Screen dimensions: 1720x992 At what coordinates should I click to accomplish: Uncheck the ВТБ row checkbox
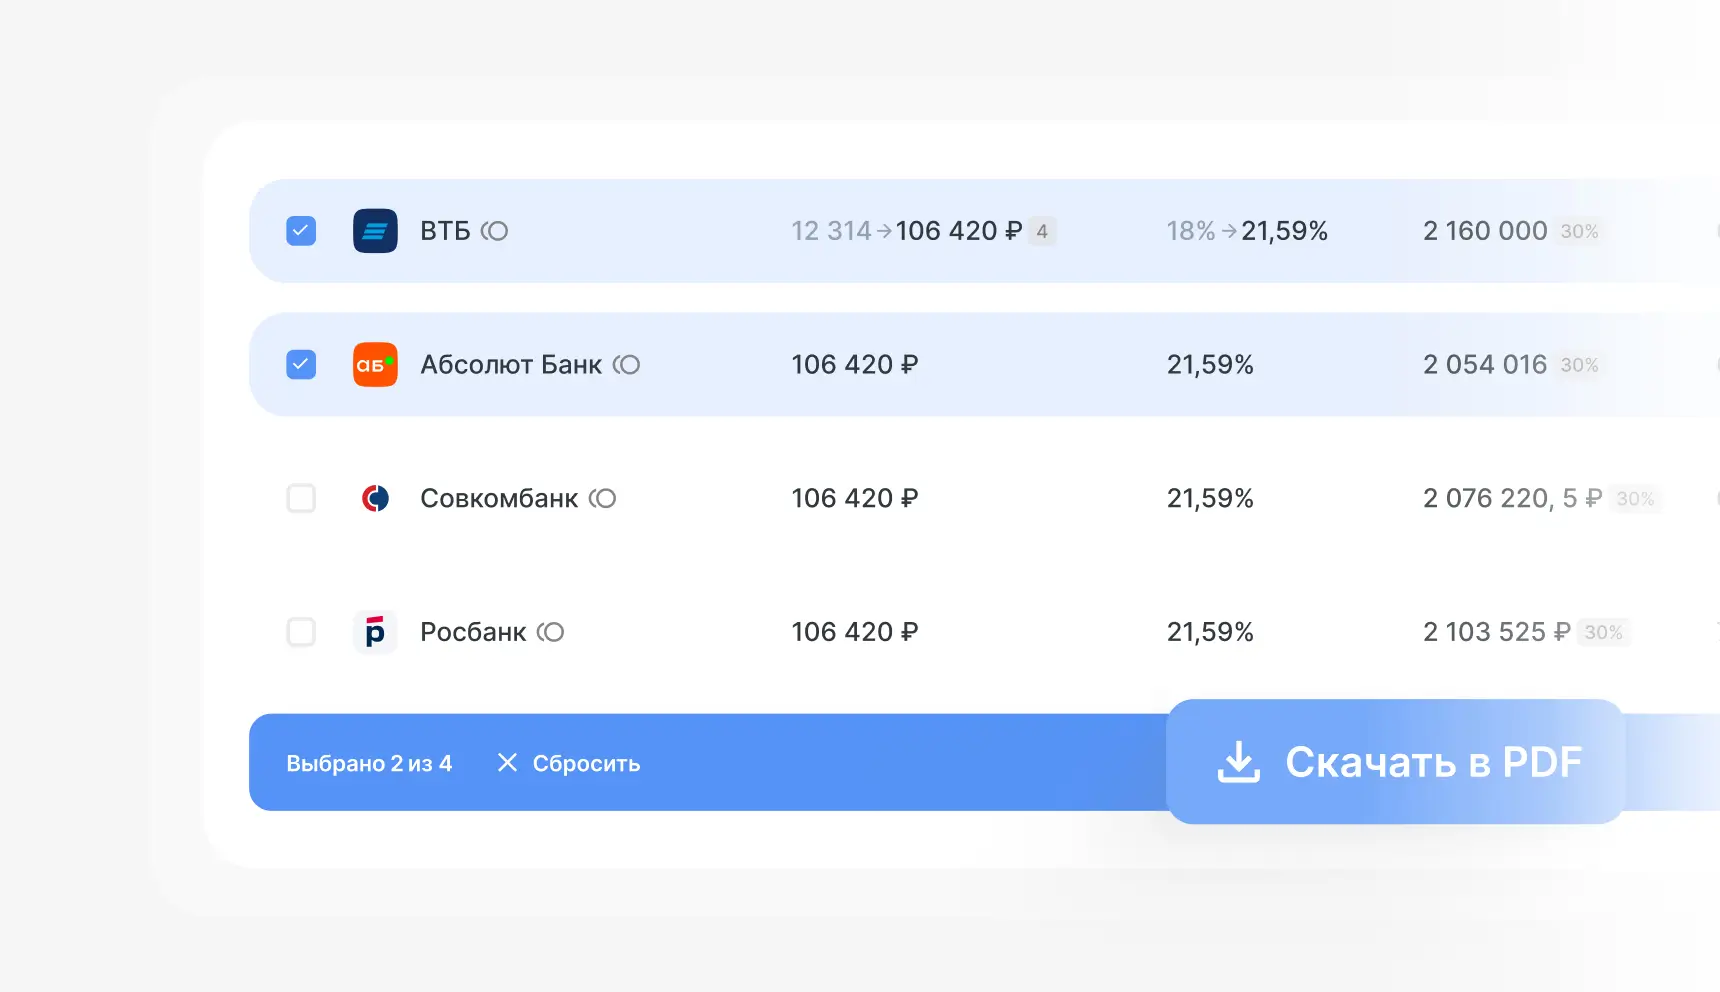click(301, 231)
